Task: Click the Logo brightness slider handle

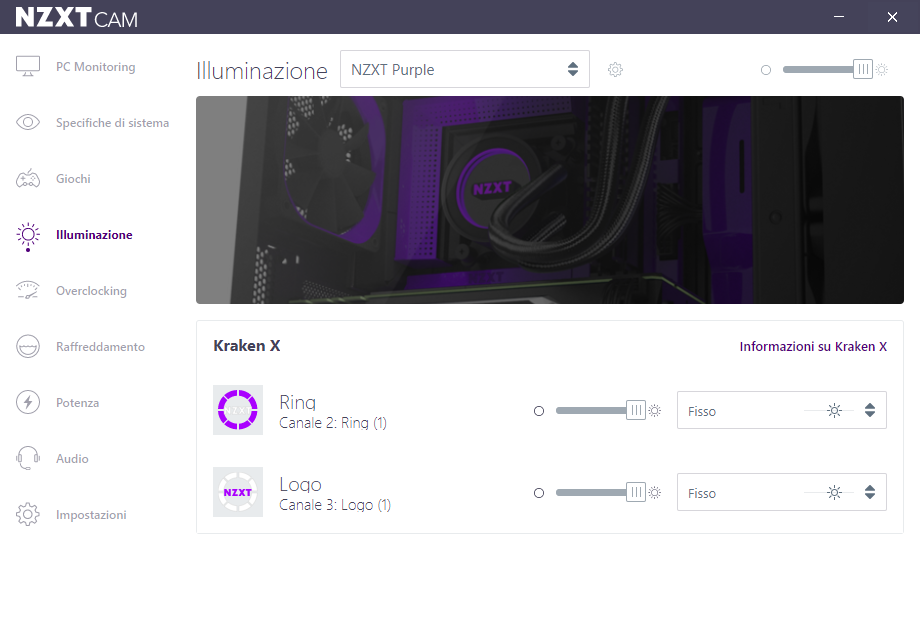Action: pyautogui.click(x=636, y=492)
